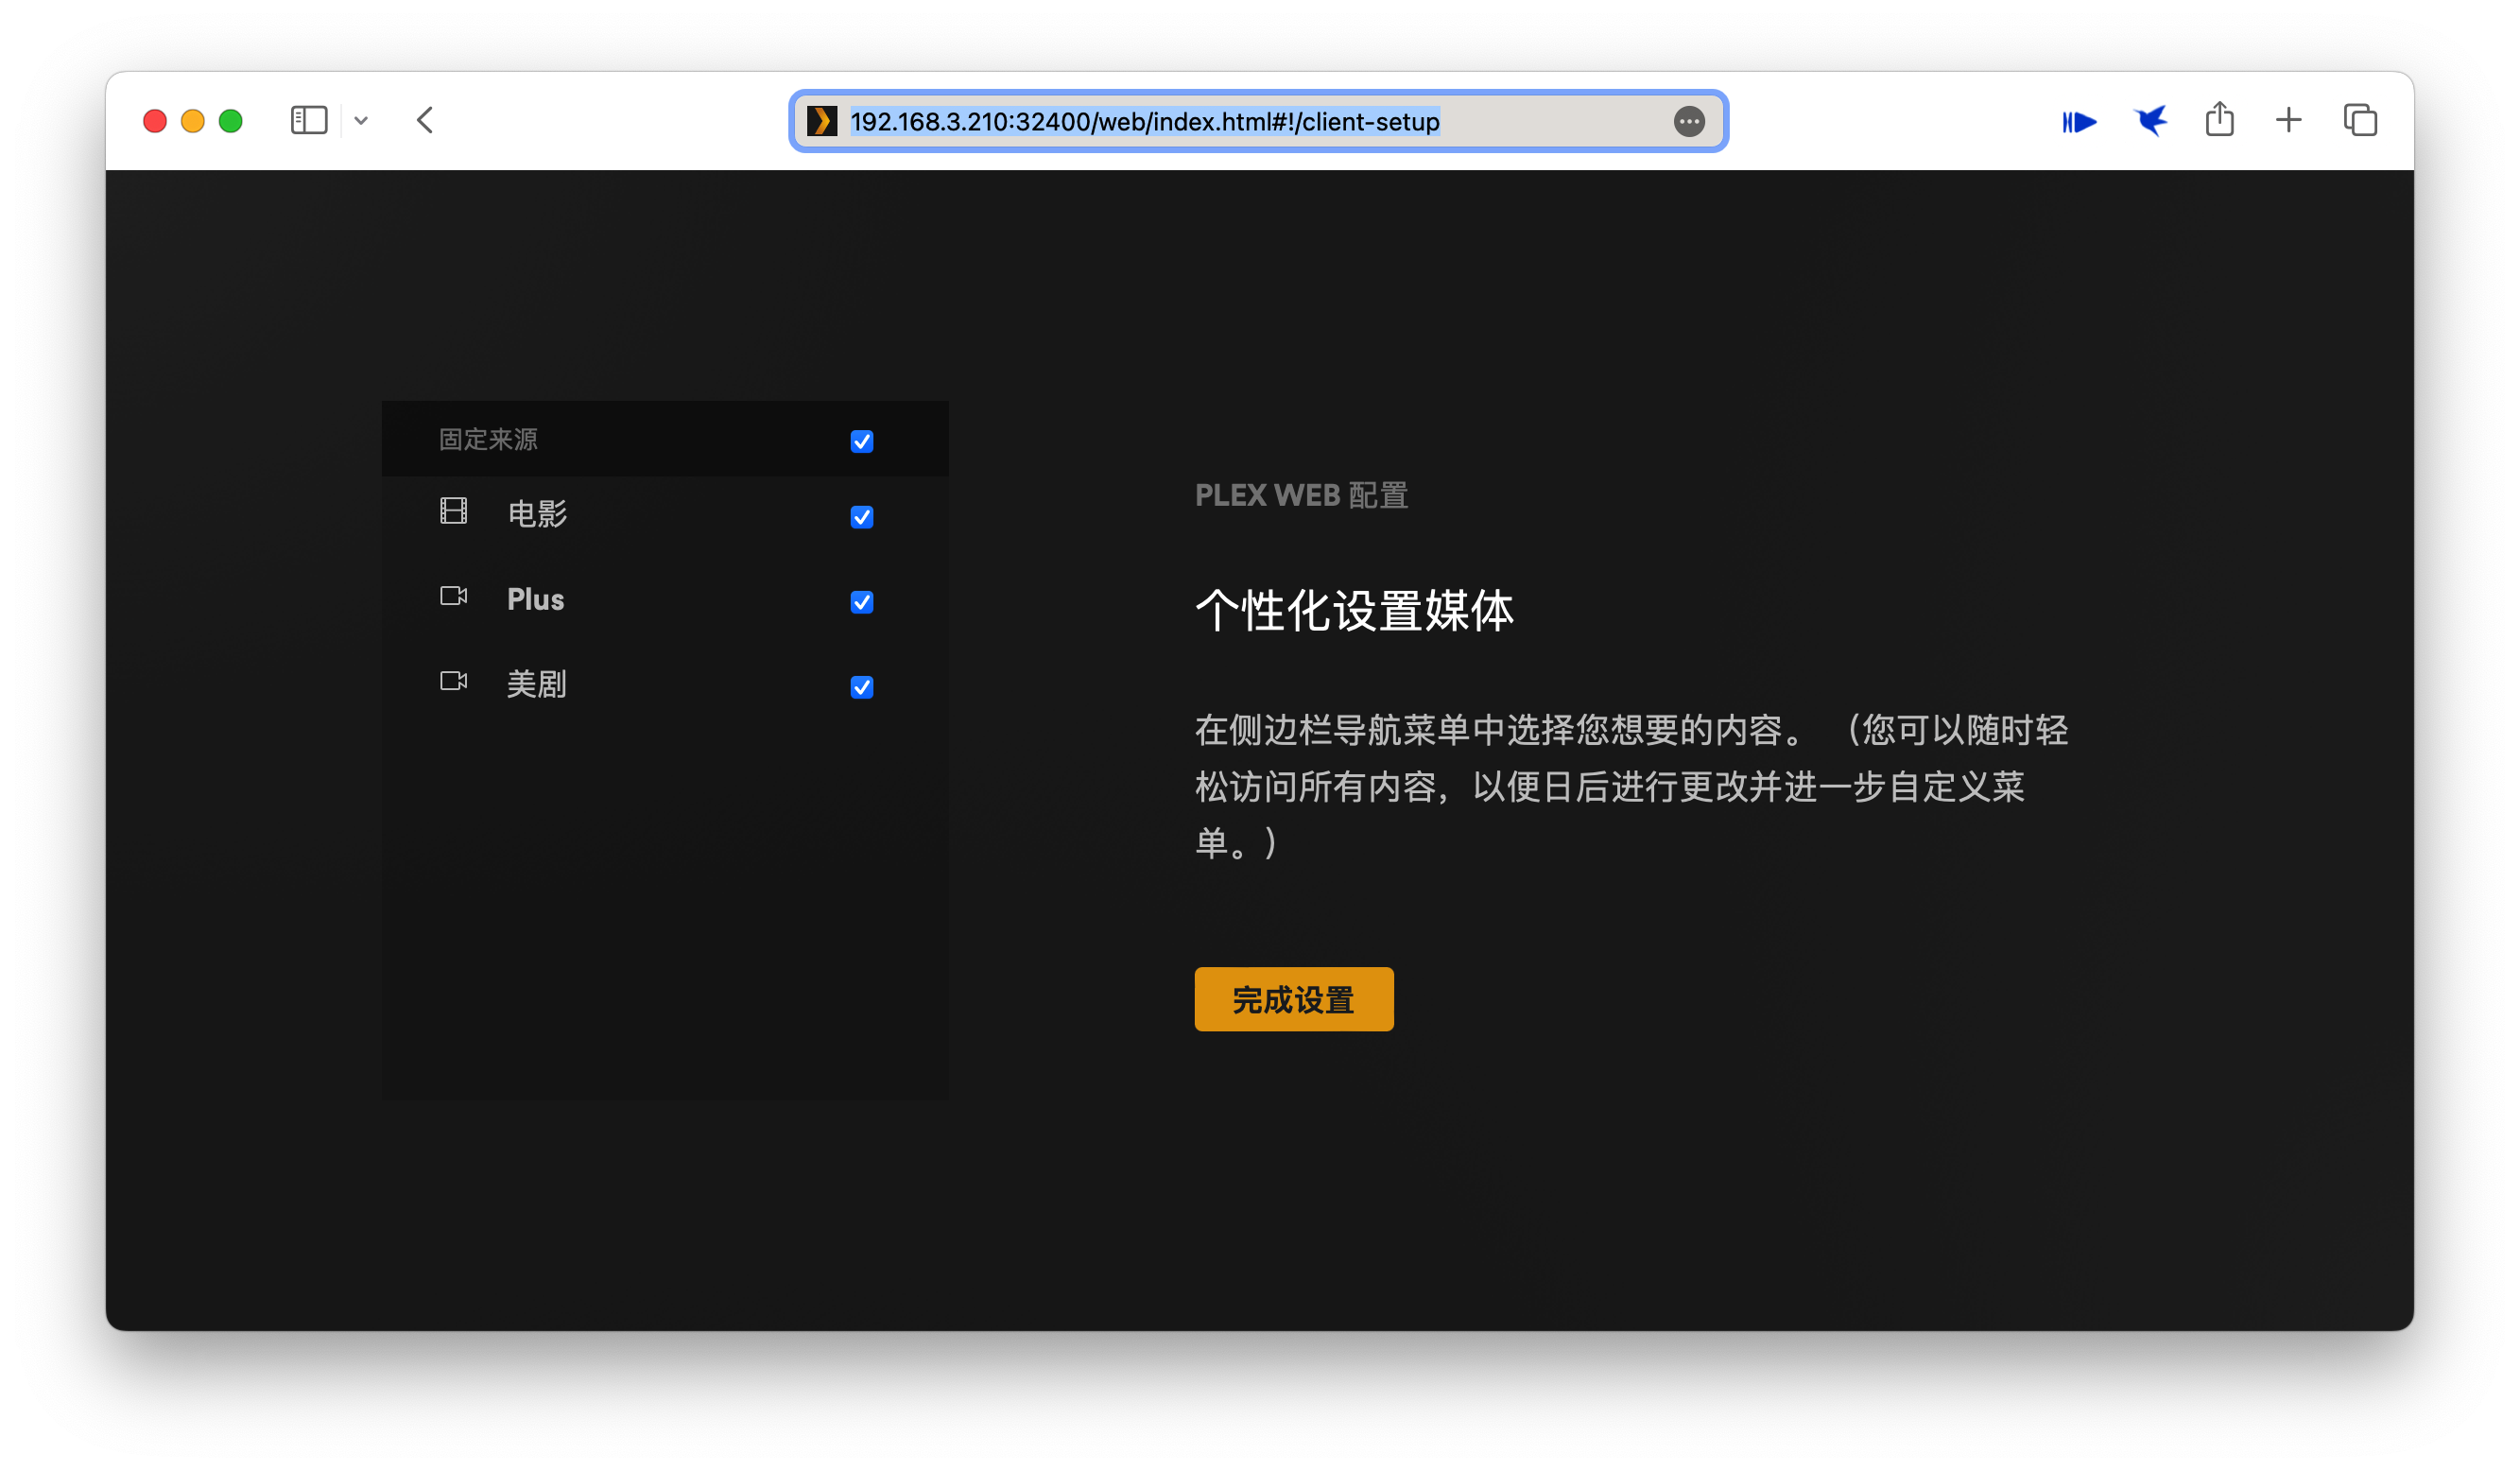Click the 固定来源 header text

click(x=488, y=440)
